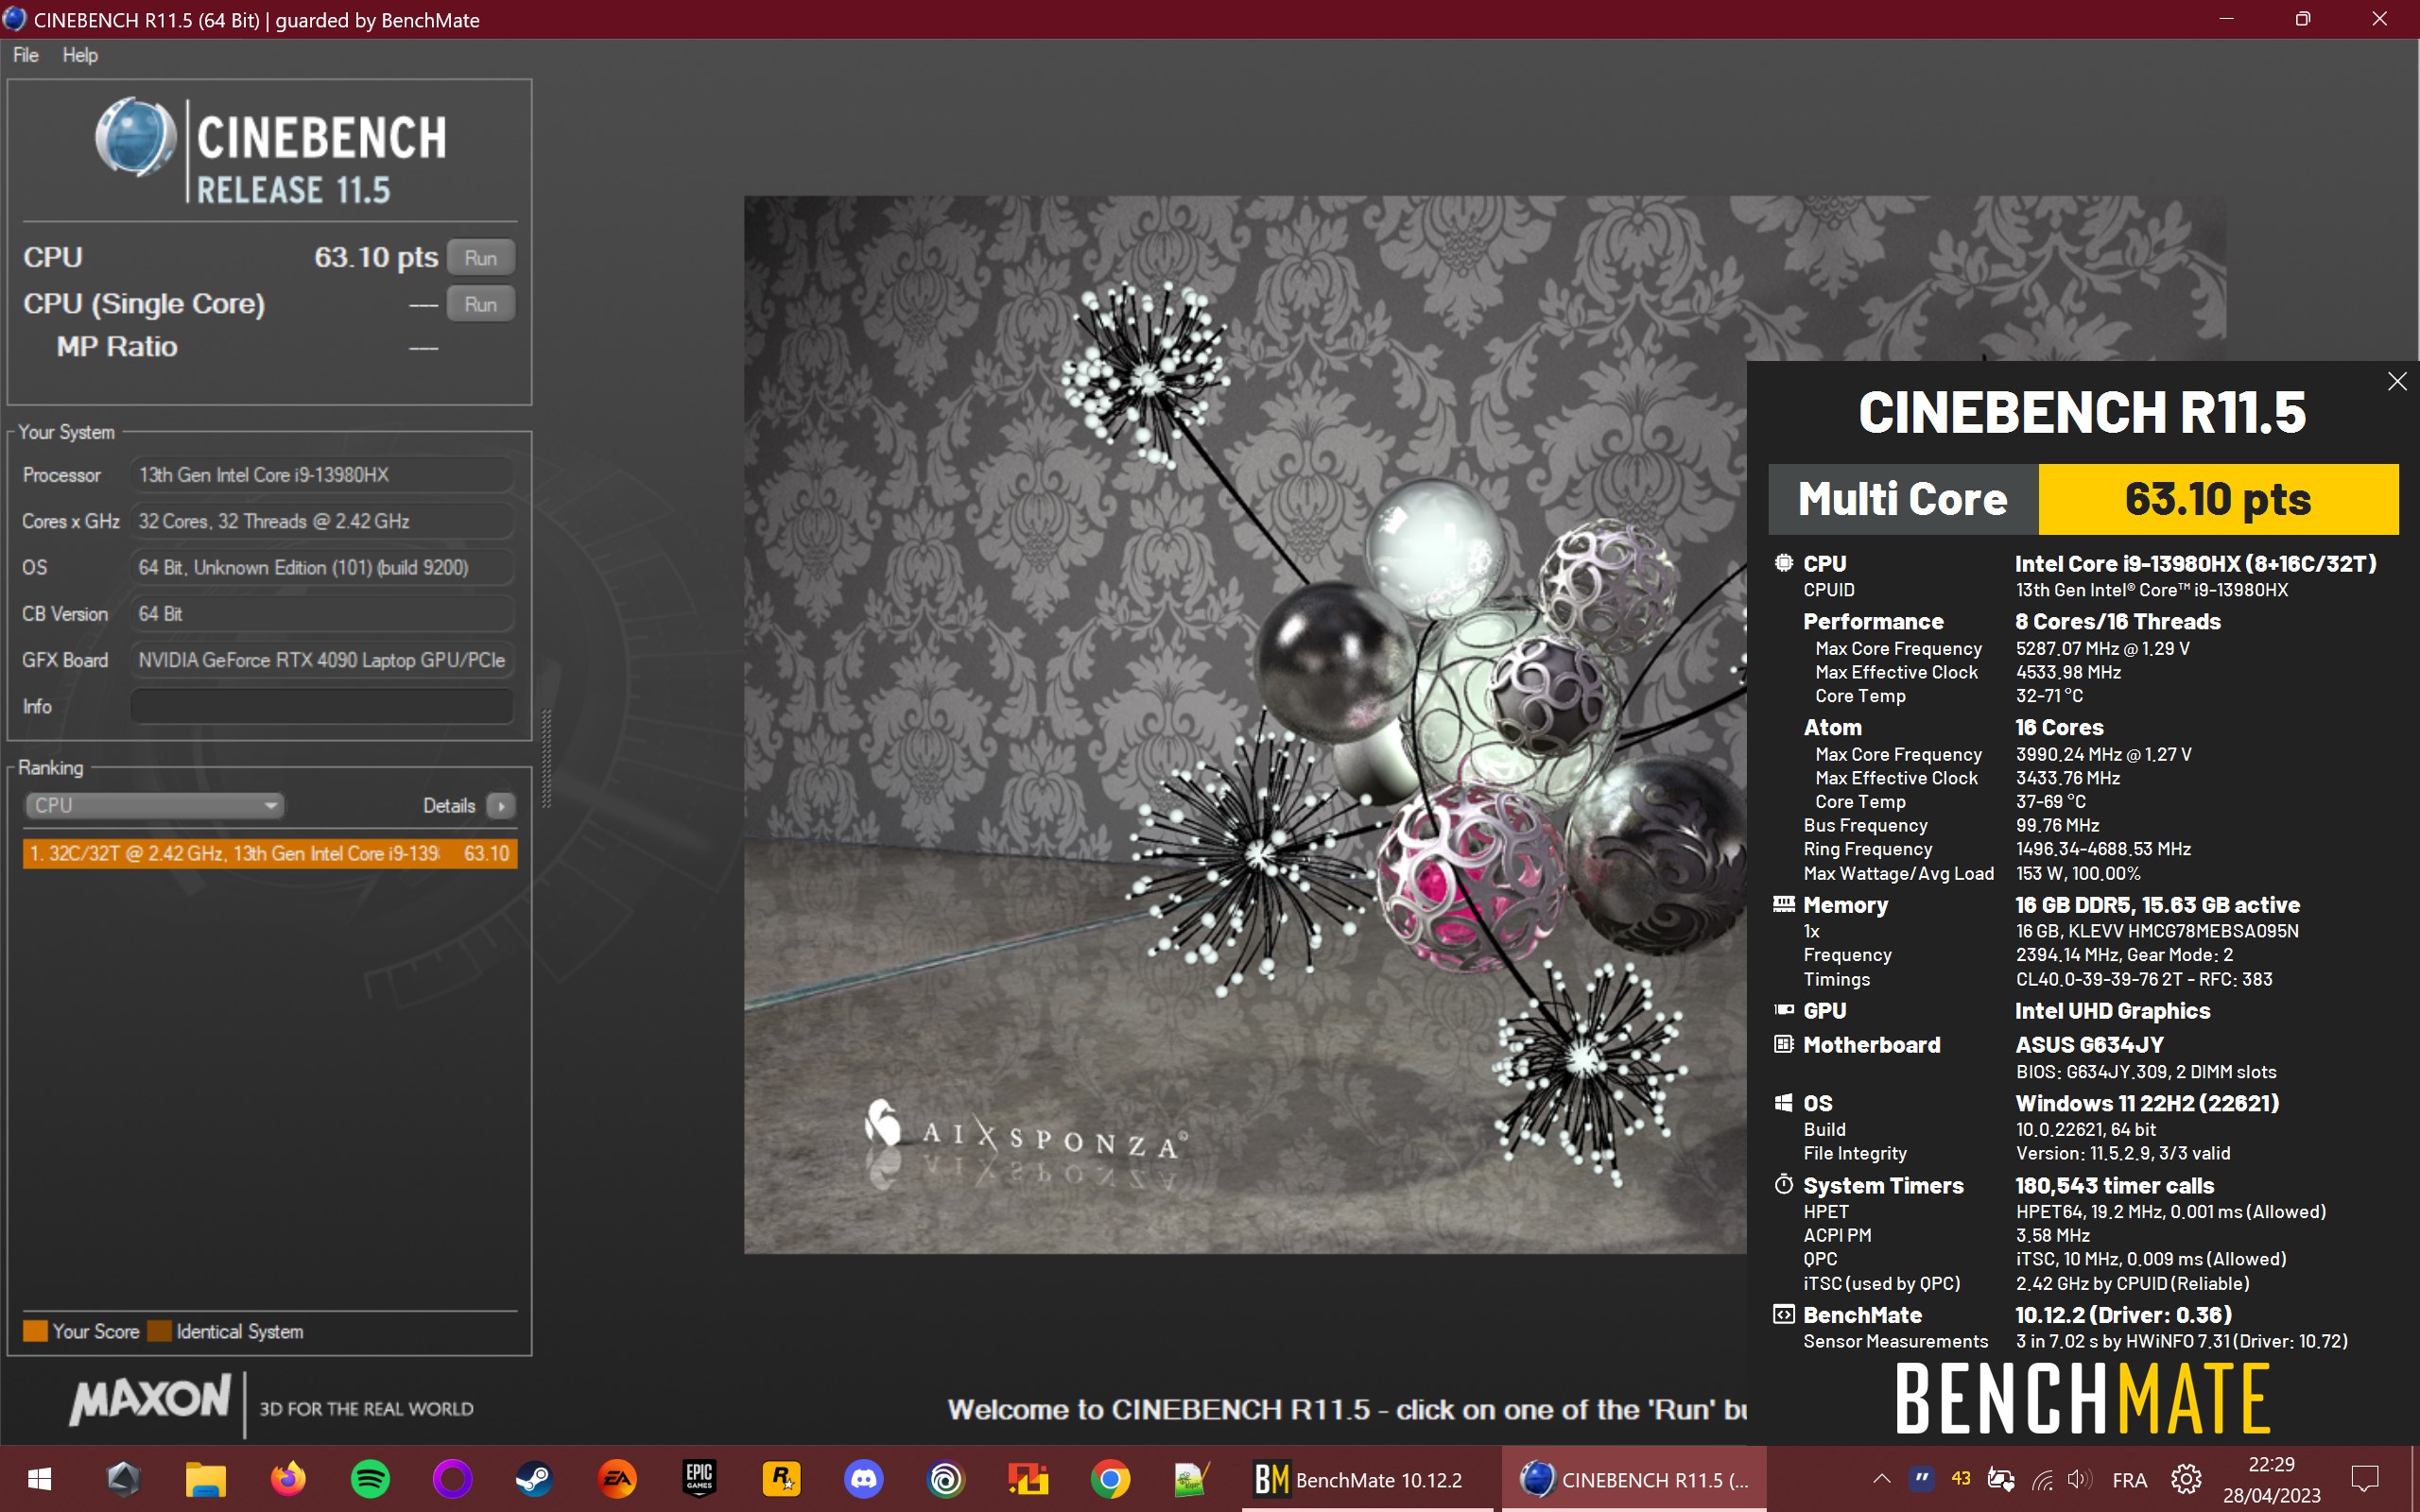2420x1512 pixels.
Task: Click the Cinebench sphere logo
Action: pyautogui.click(x=135, y=138)
